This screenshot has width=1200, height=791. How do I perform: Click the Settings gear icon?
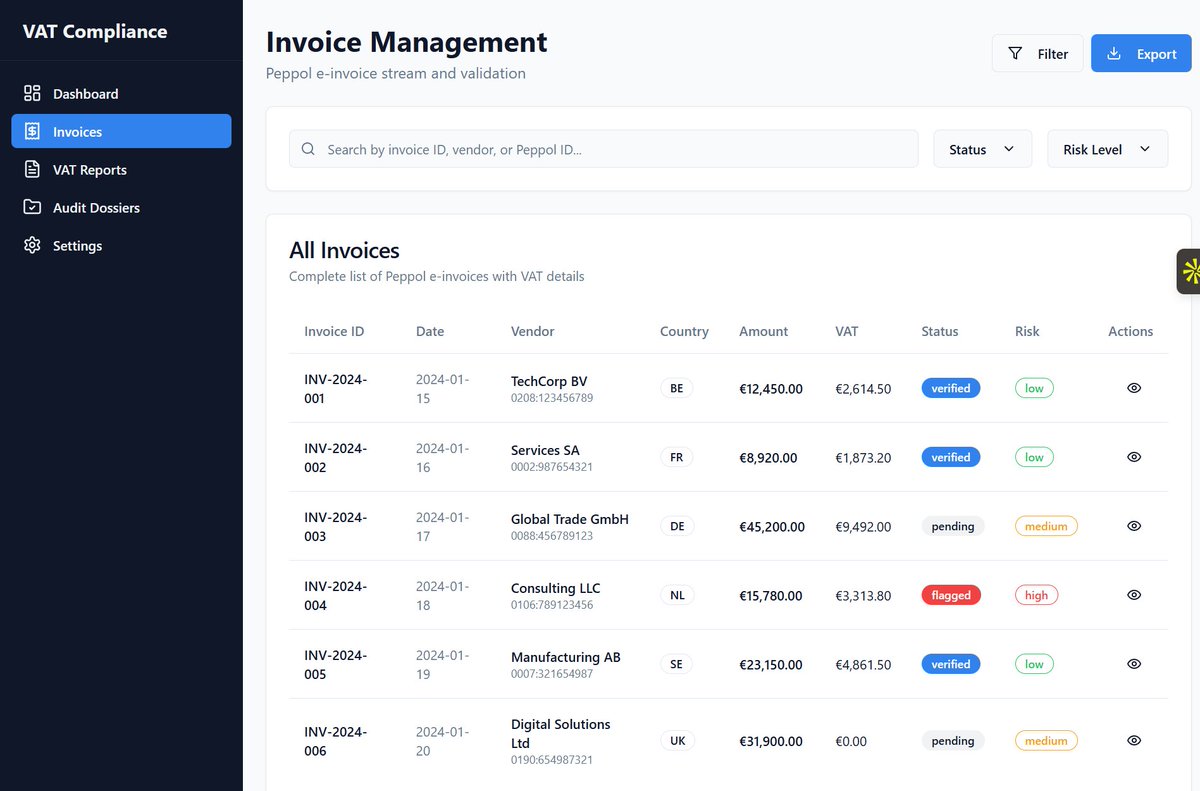click(x=32, y=245)
